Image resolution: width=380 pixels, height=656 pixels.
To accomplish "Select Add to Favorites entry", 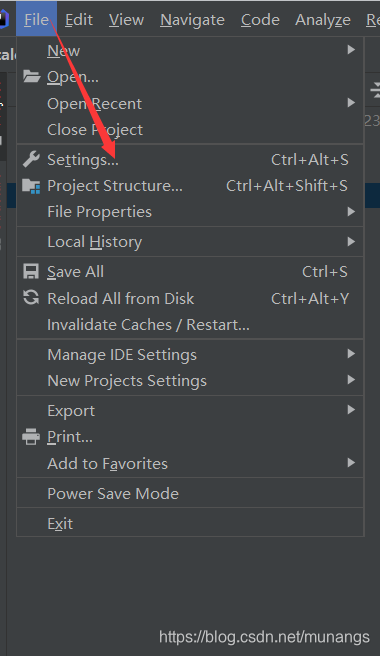I will (x=190, y=463).
